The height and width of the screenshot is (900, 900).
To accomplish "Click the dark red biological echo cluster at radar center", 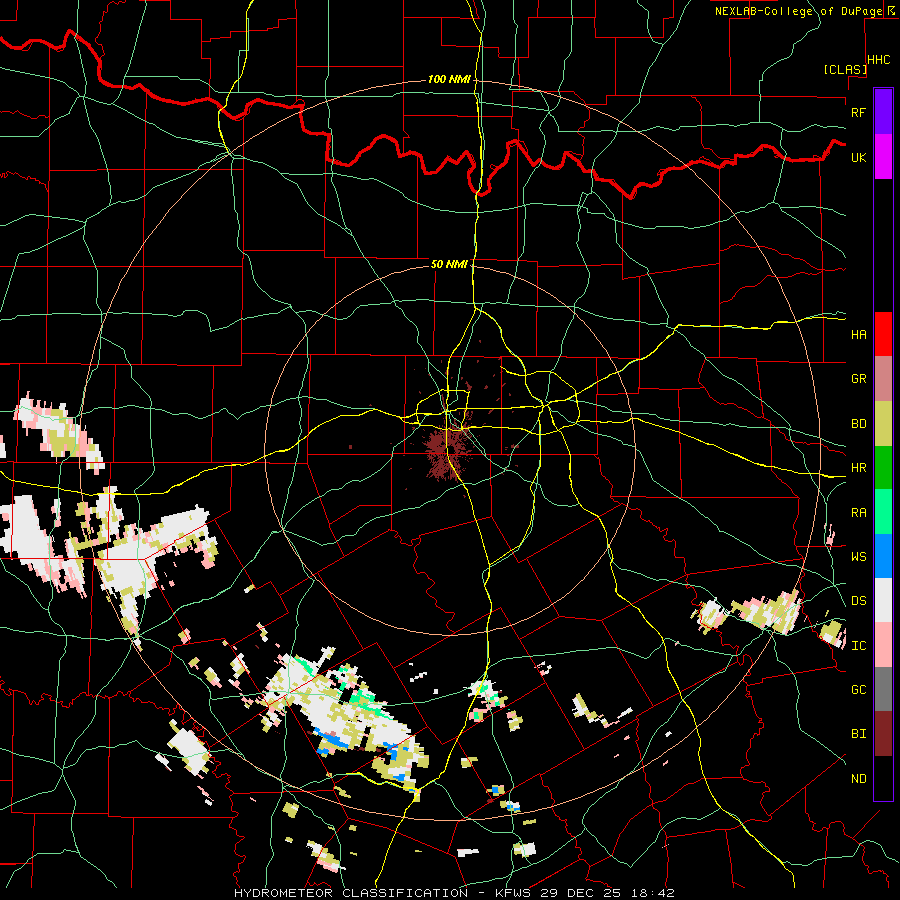I will [x=448, y=451].
